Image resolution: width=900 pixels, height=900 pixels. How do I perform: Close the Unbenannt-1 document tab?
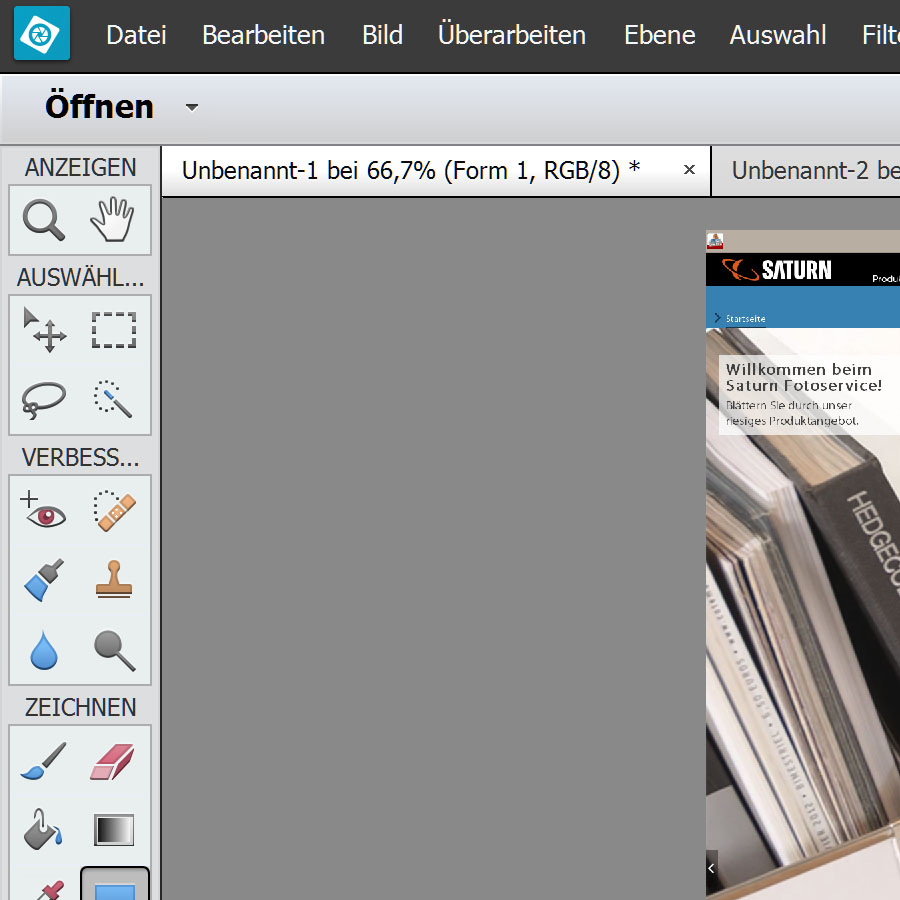tap(689, 169)
